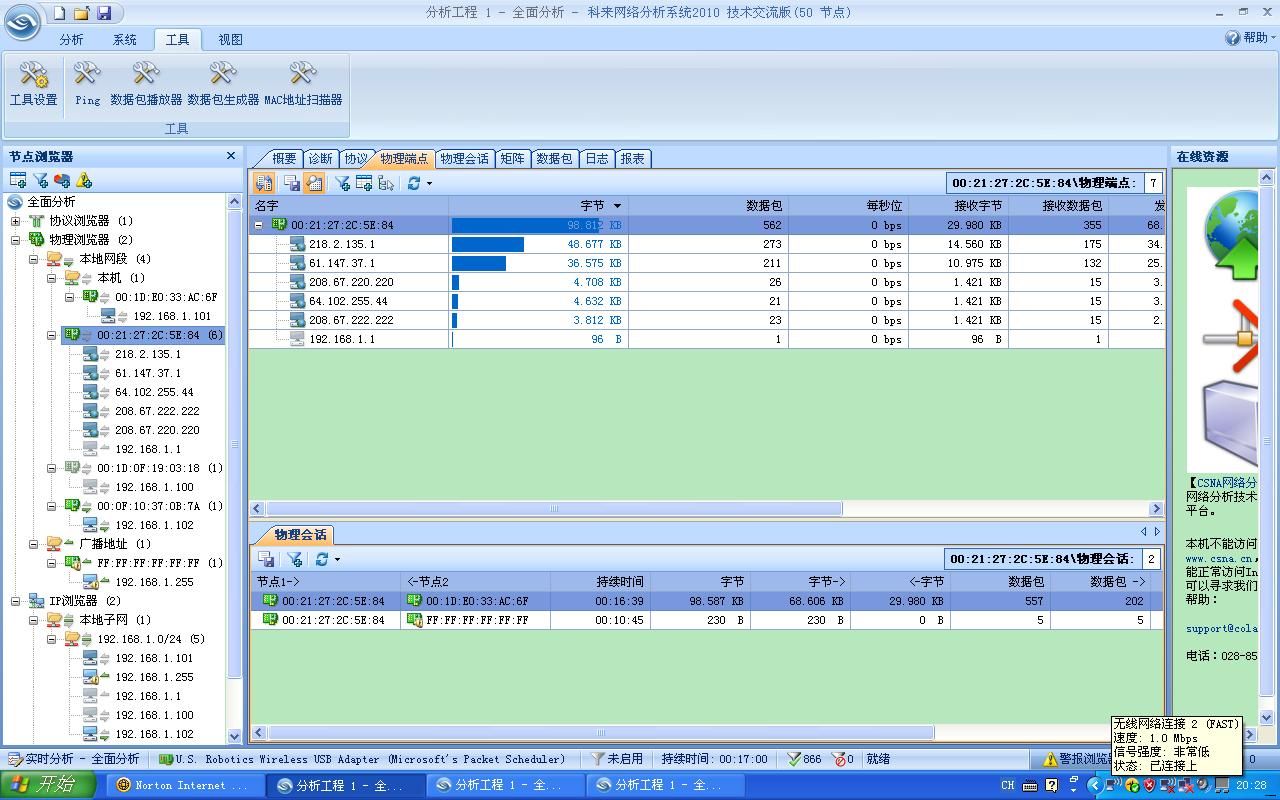Open the 分析 ribbon tab

coord(71,40)
